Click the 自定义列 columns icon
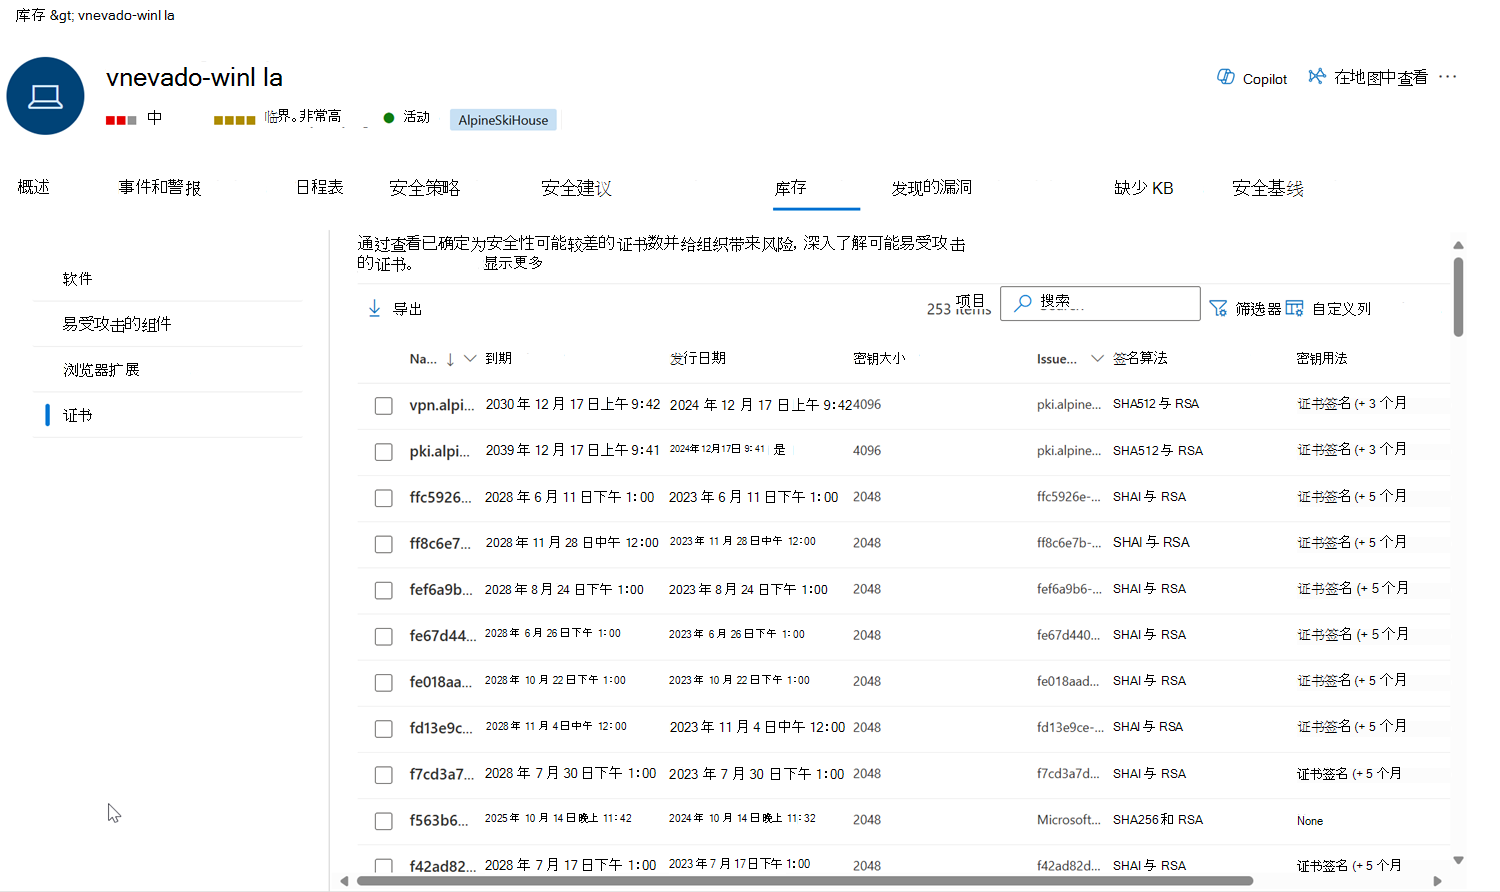Viewport: 1500px width, 892px height. [x=1294, y=308]
